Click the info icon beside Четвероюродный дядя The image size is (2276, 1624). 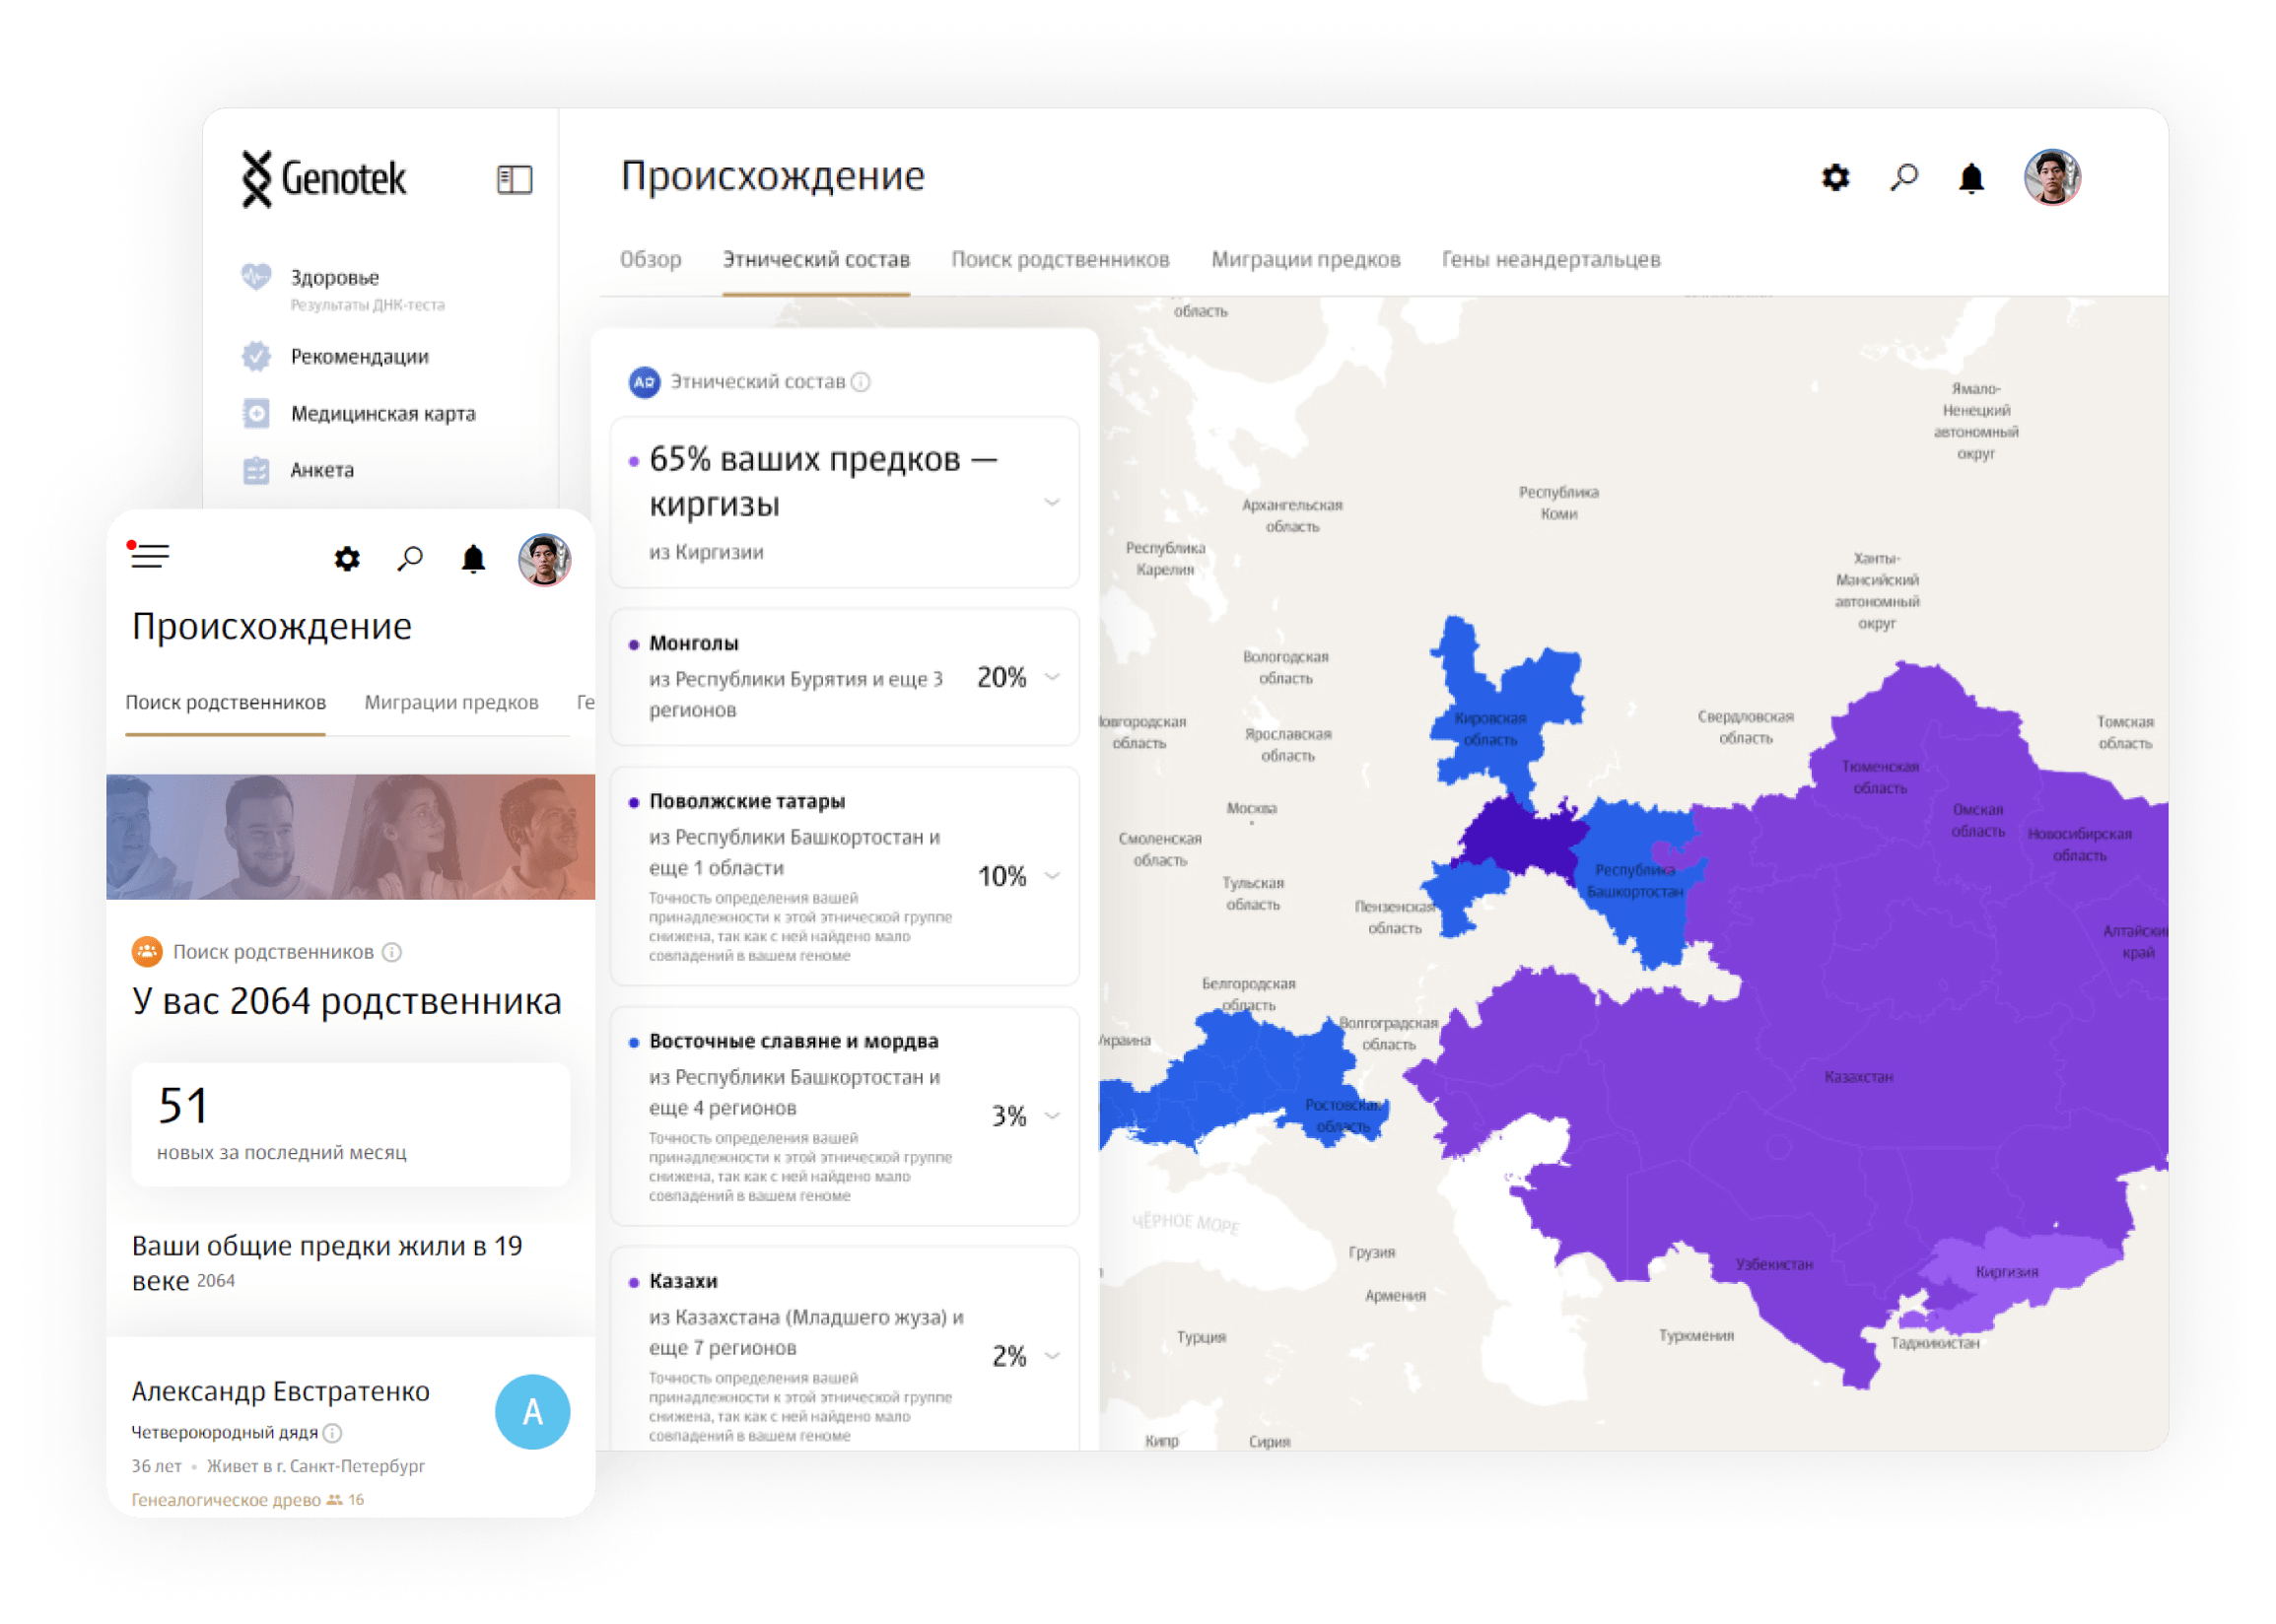point(333,1433)
